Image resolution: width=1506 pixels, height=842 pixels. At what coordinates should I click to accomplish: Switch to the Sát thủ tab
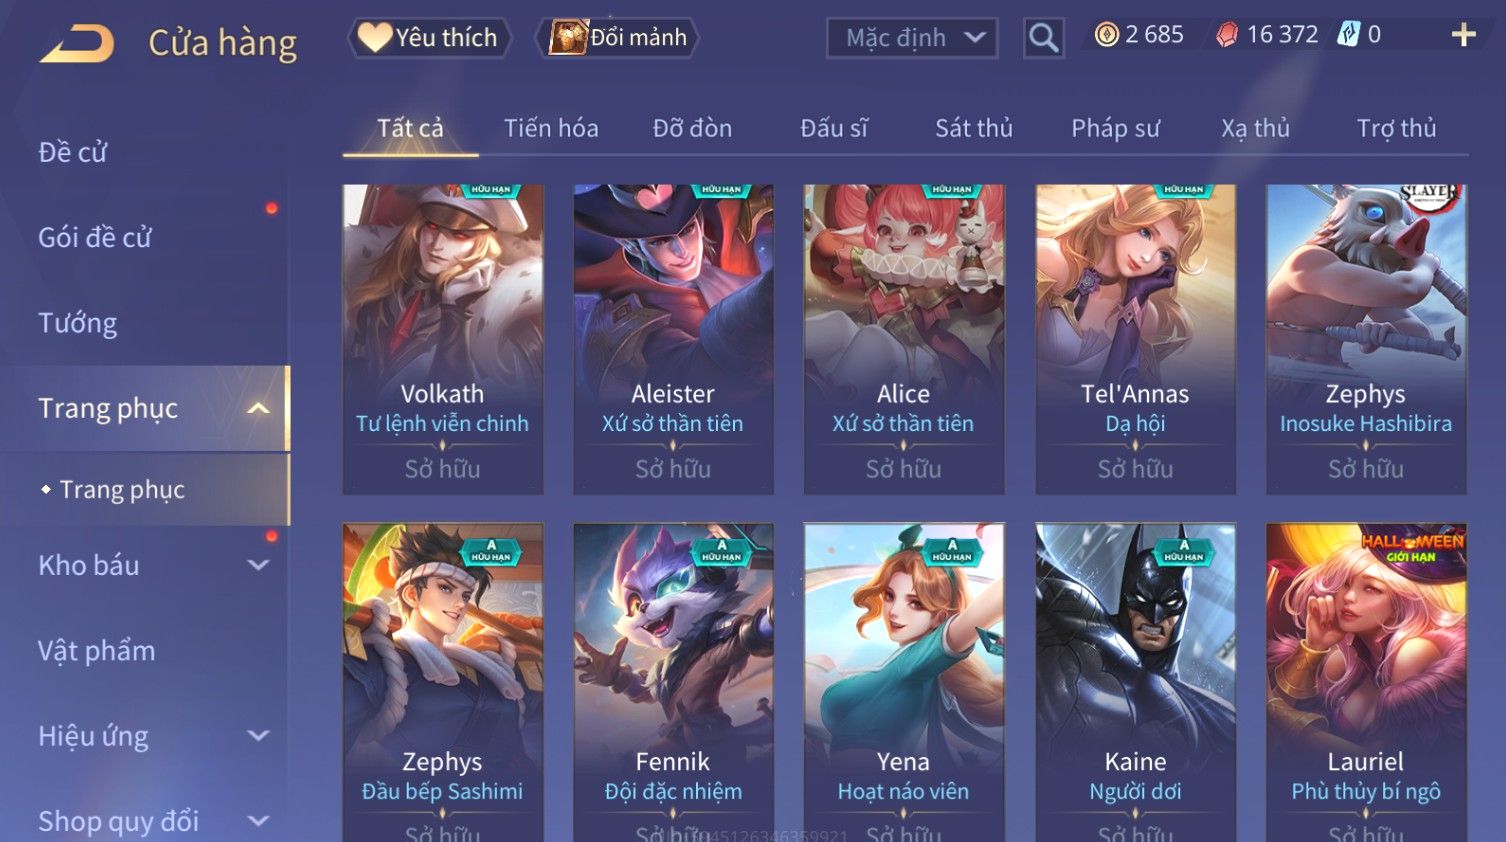click(973, 128)
